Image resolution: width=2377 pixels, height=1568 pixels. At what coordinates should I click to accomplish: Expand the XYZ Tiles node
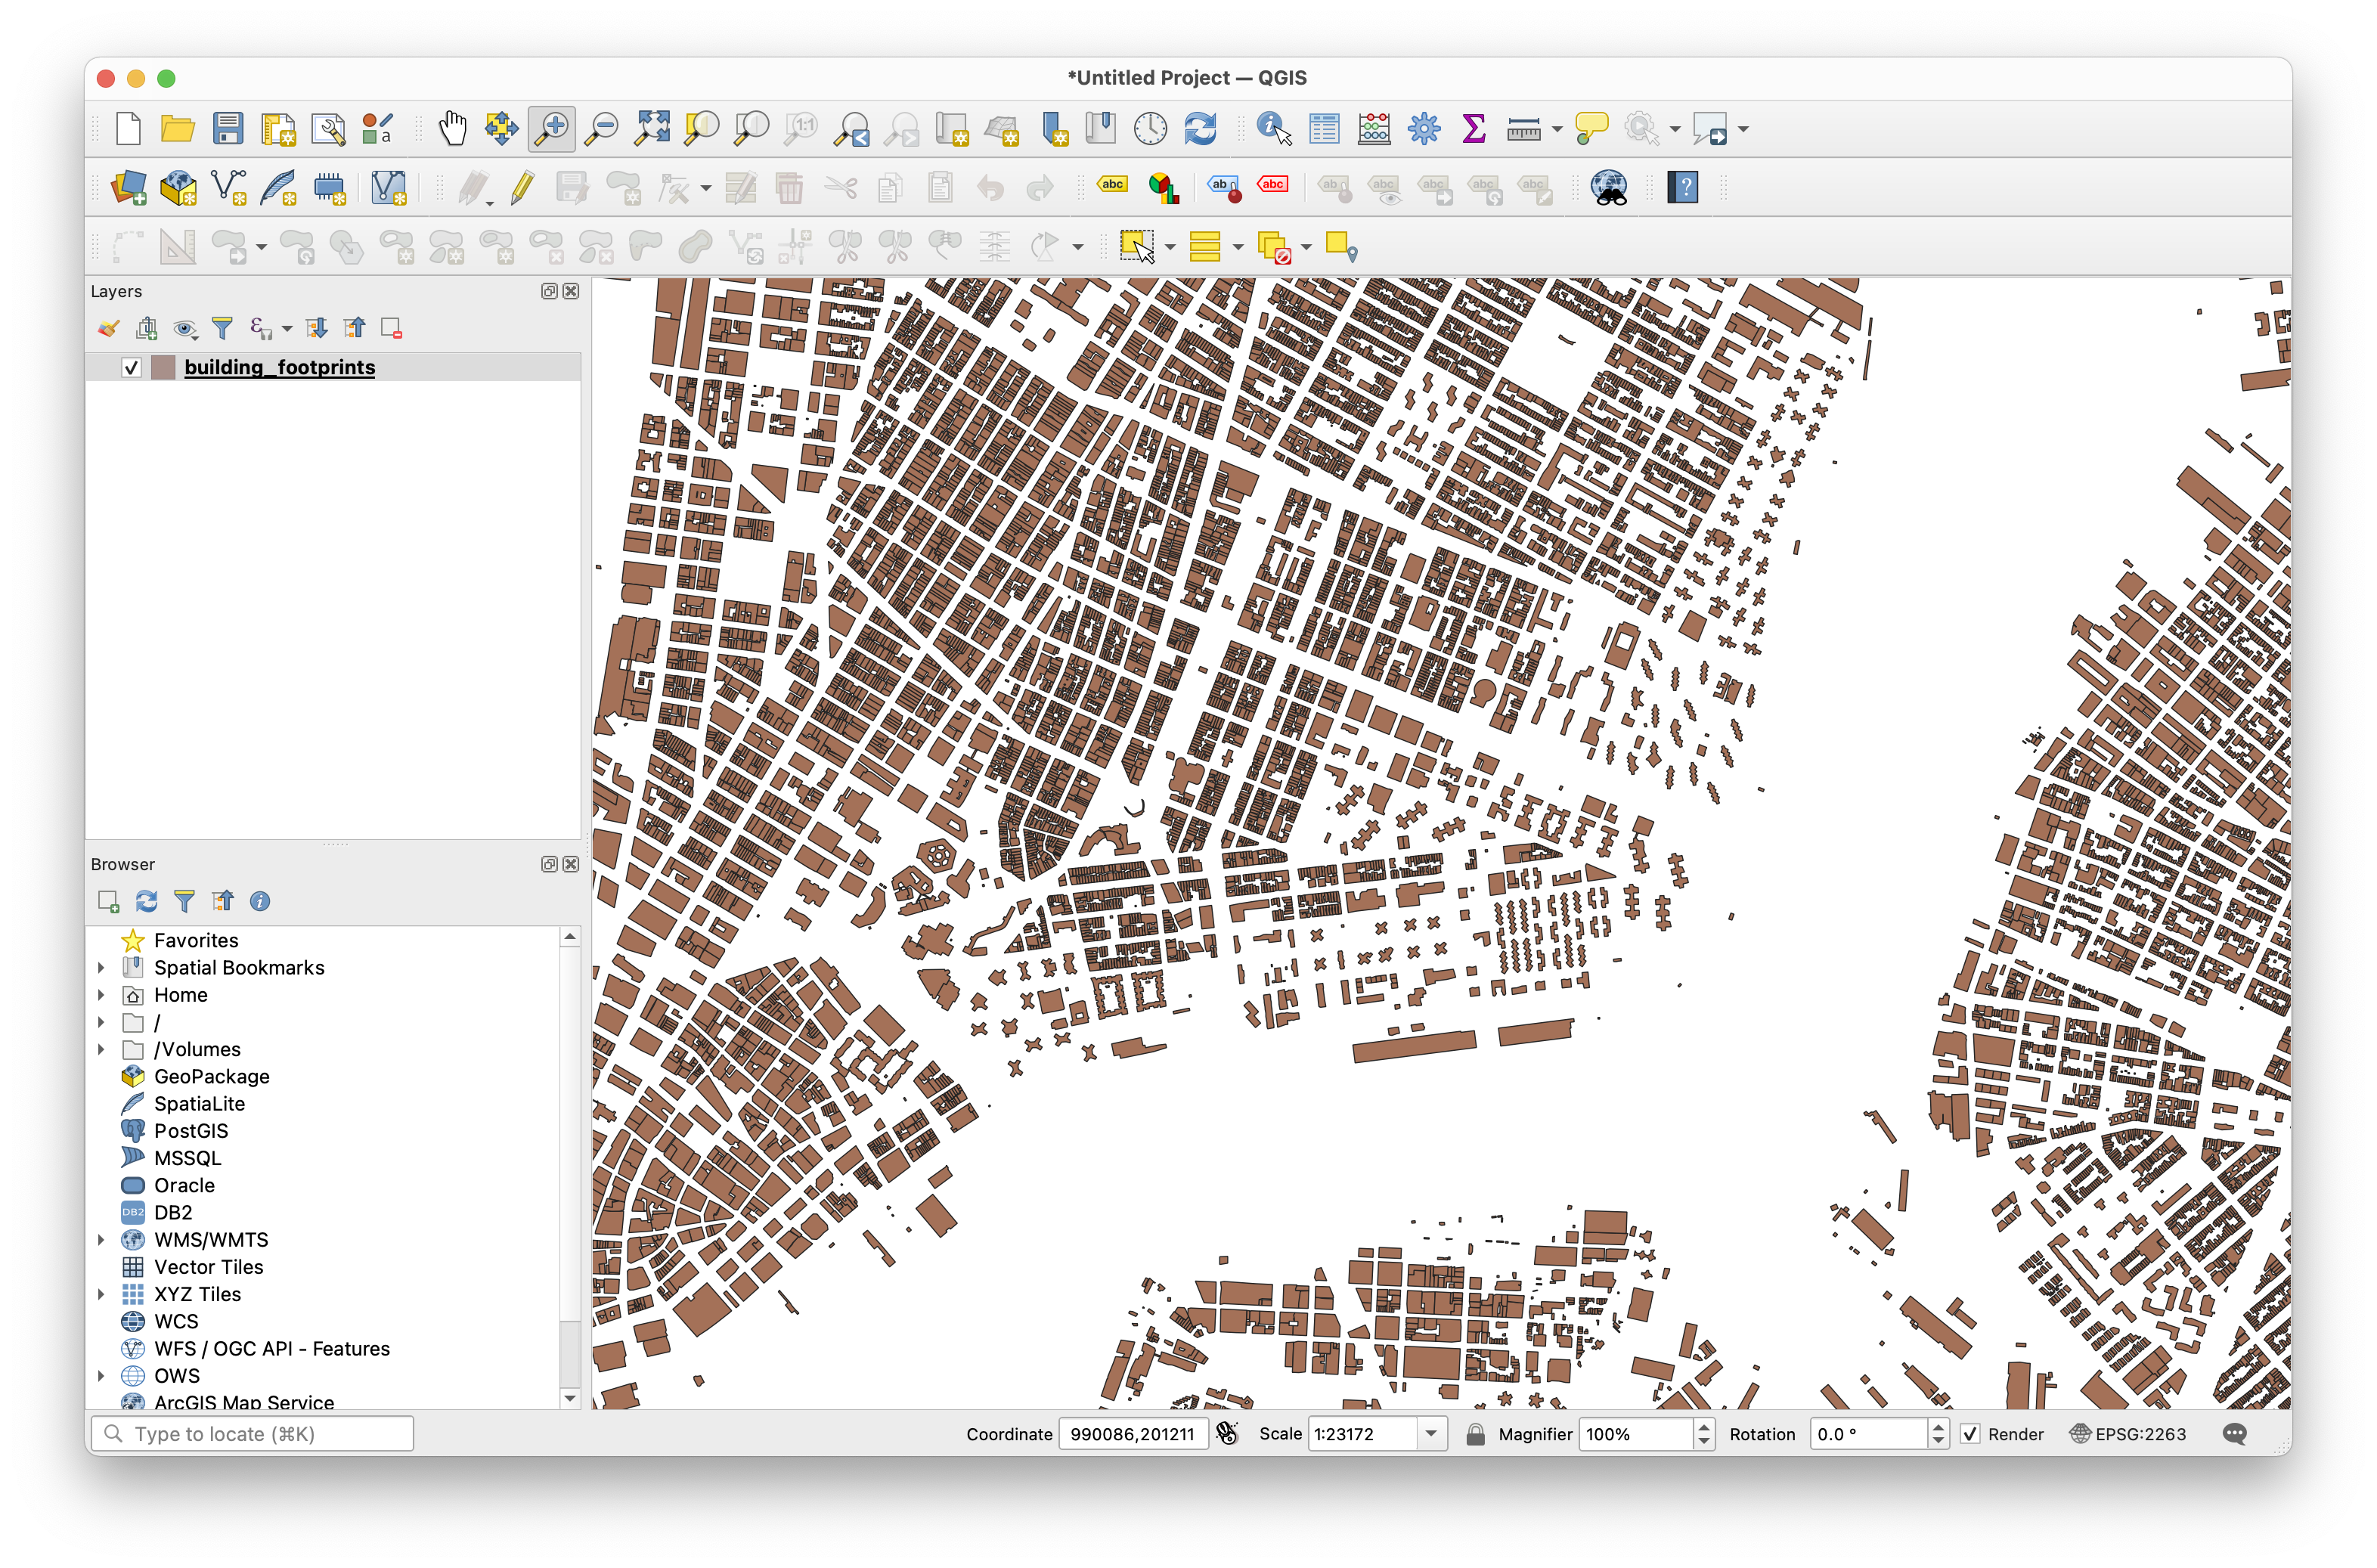pos(101,1294)
